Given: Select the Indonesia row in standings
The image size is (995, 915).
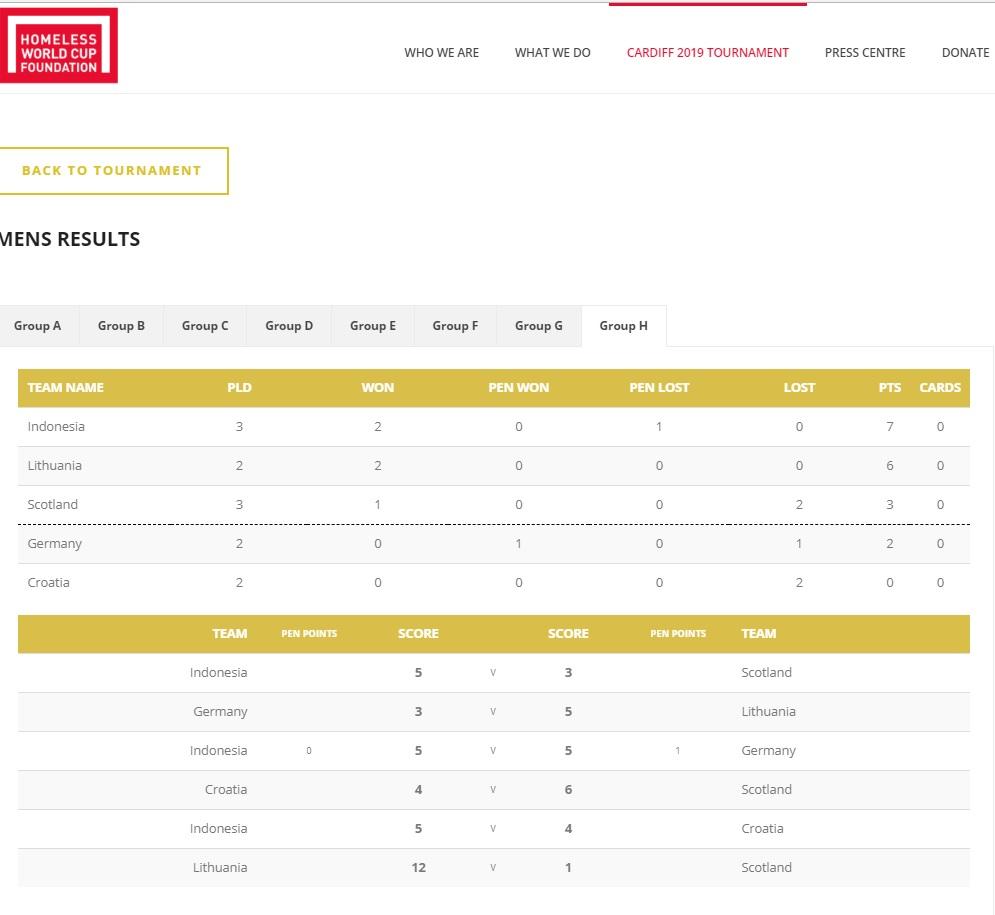Looking at the screenshot, I should click(56, 427).
